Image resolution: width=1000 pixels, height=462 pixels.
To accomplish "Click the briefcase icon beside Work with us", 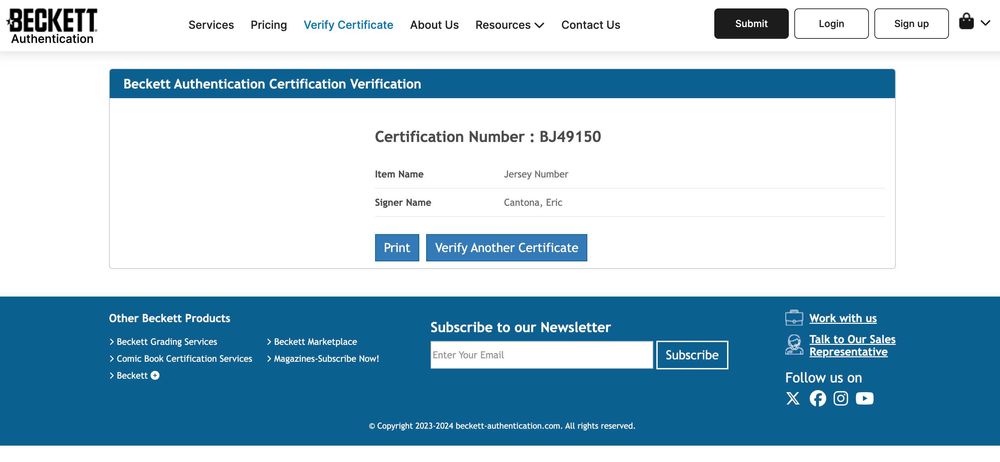I will (x=794, y=318).
